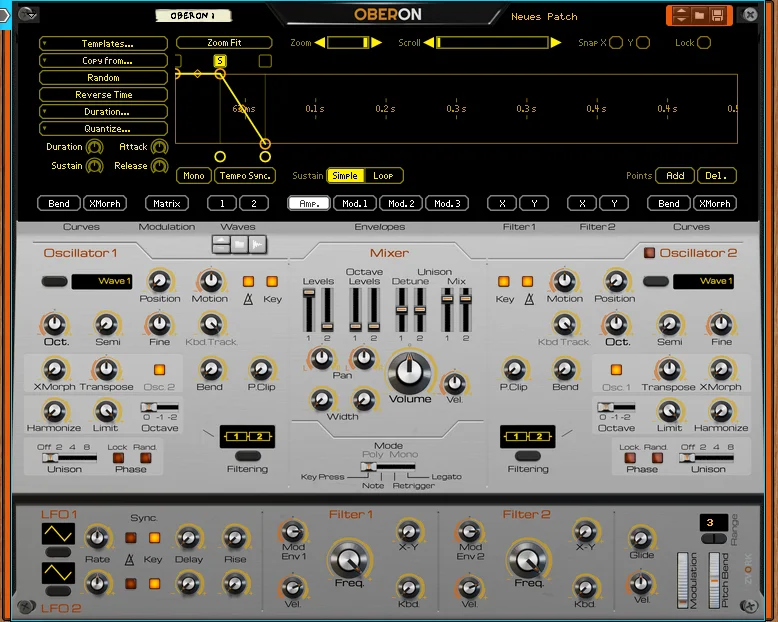Select LFO 1 waveform display
This screenshot has height=622, width=778.
tap(58, 534)
